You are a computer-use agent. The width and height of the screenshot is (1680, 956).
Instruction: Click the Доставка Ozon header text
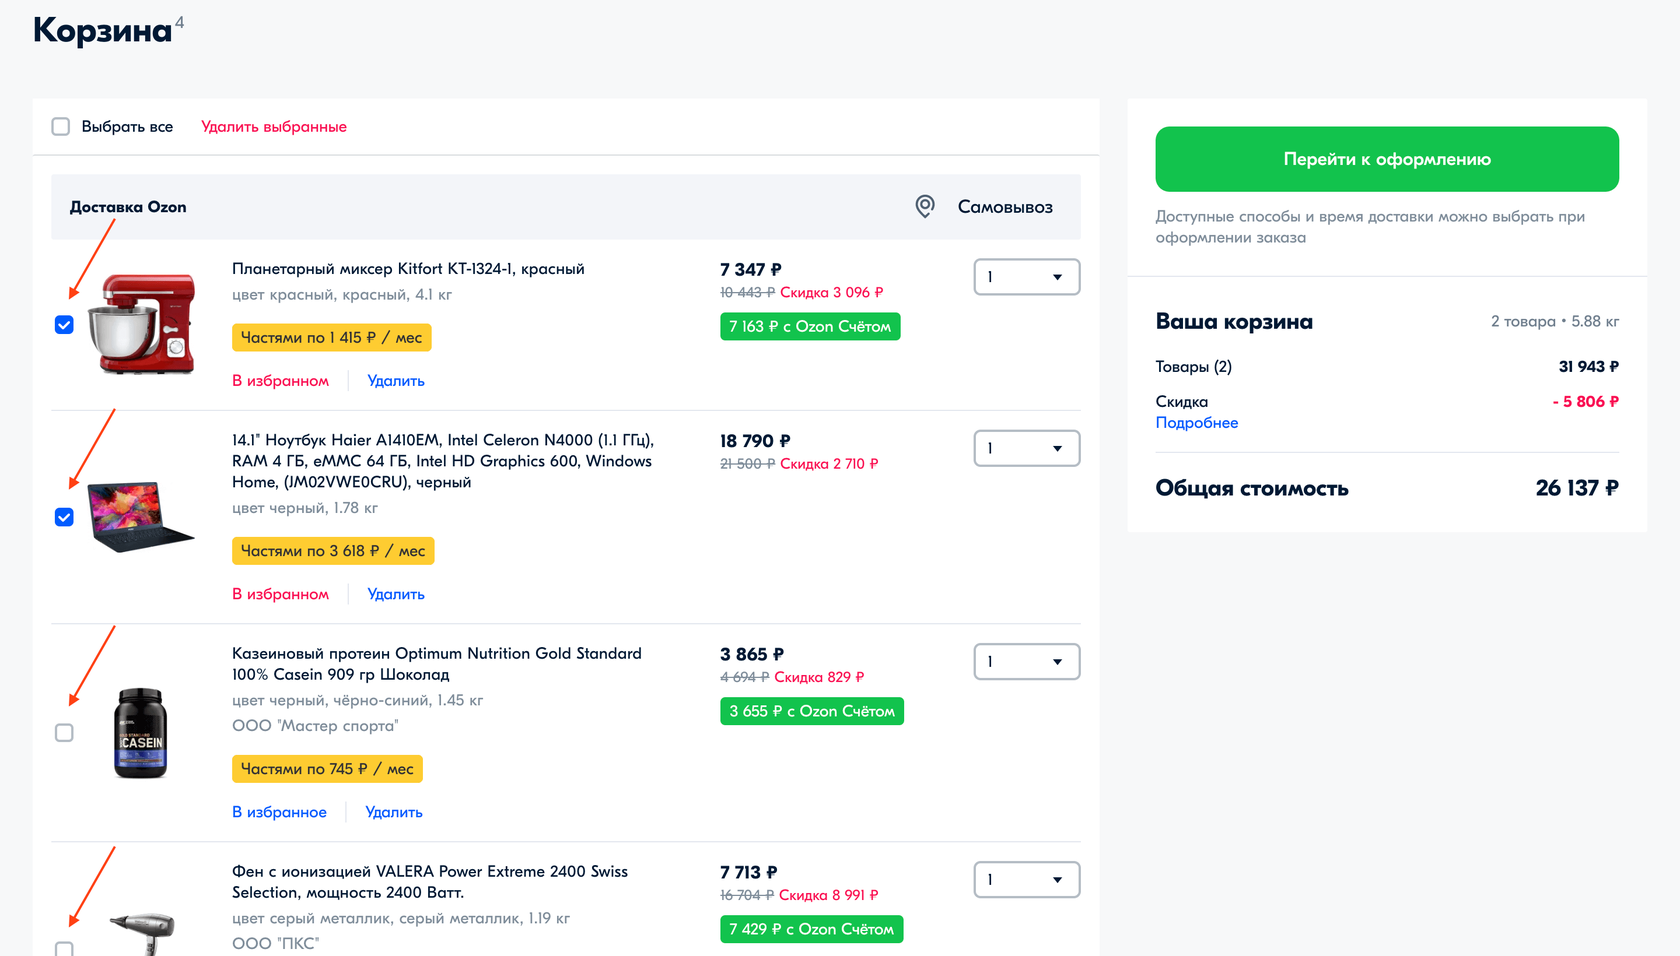click(128, 207)
